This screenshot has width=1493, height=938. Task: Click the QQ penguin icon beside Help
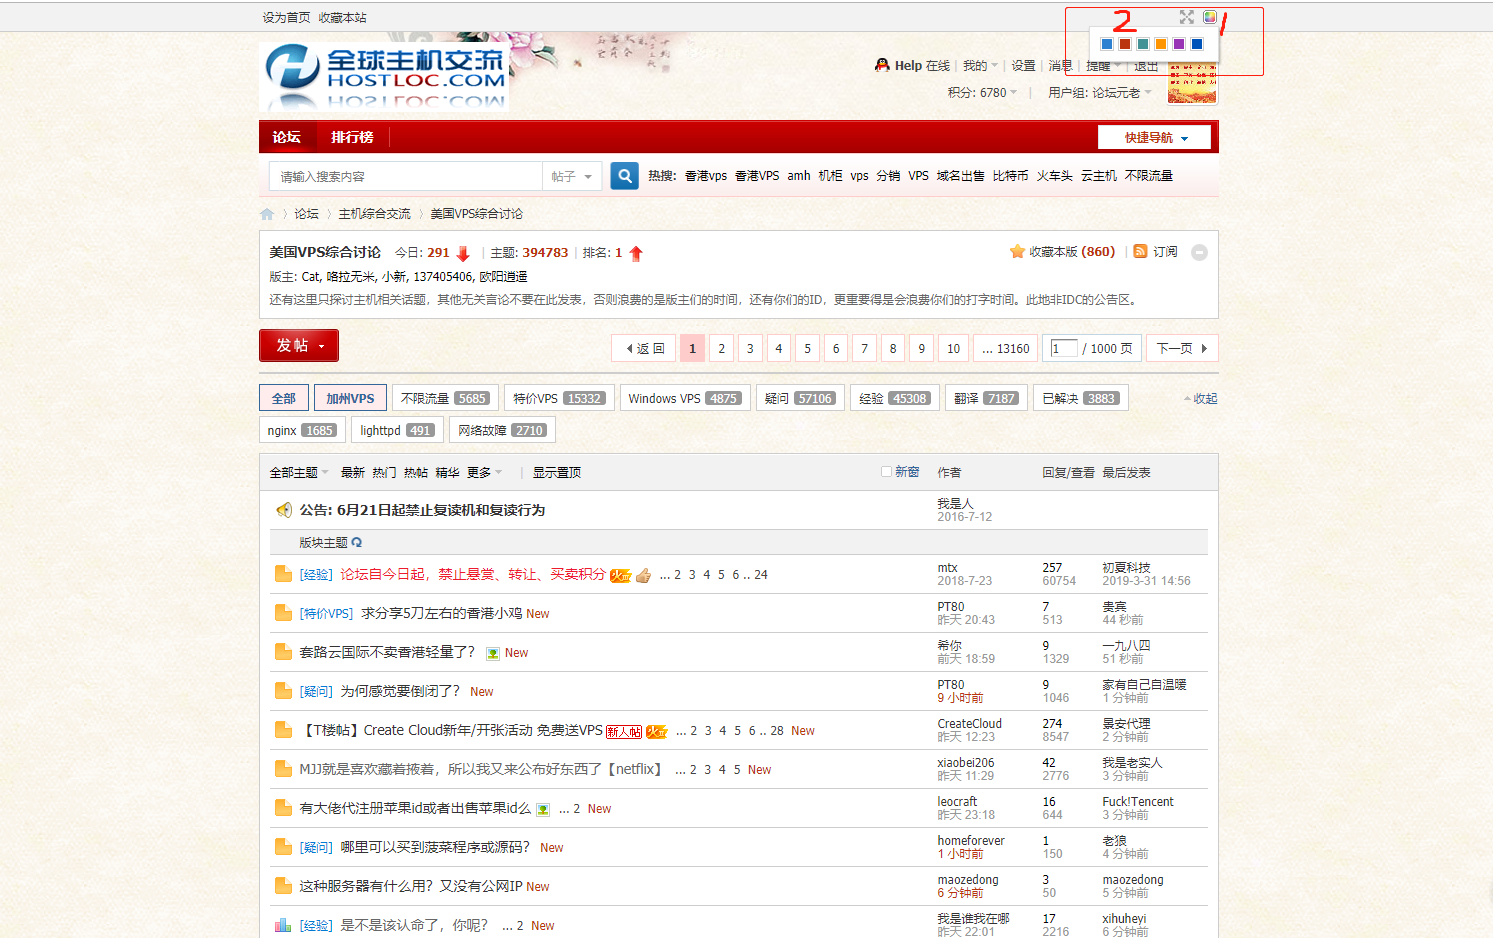(x=882, y=65)
